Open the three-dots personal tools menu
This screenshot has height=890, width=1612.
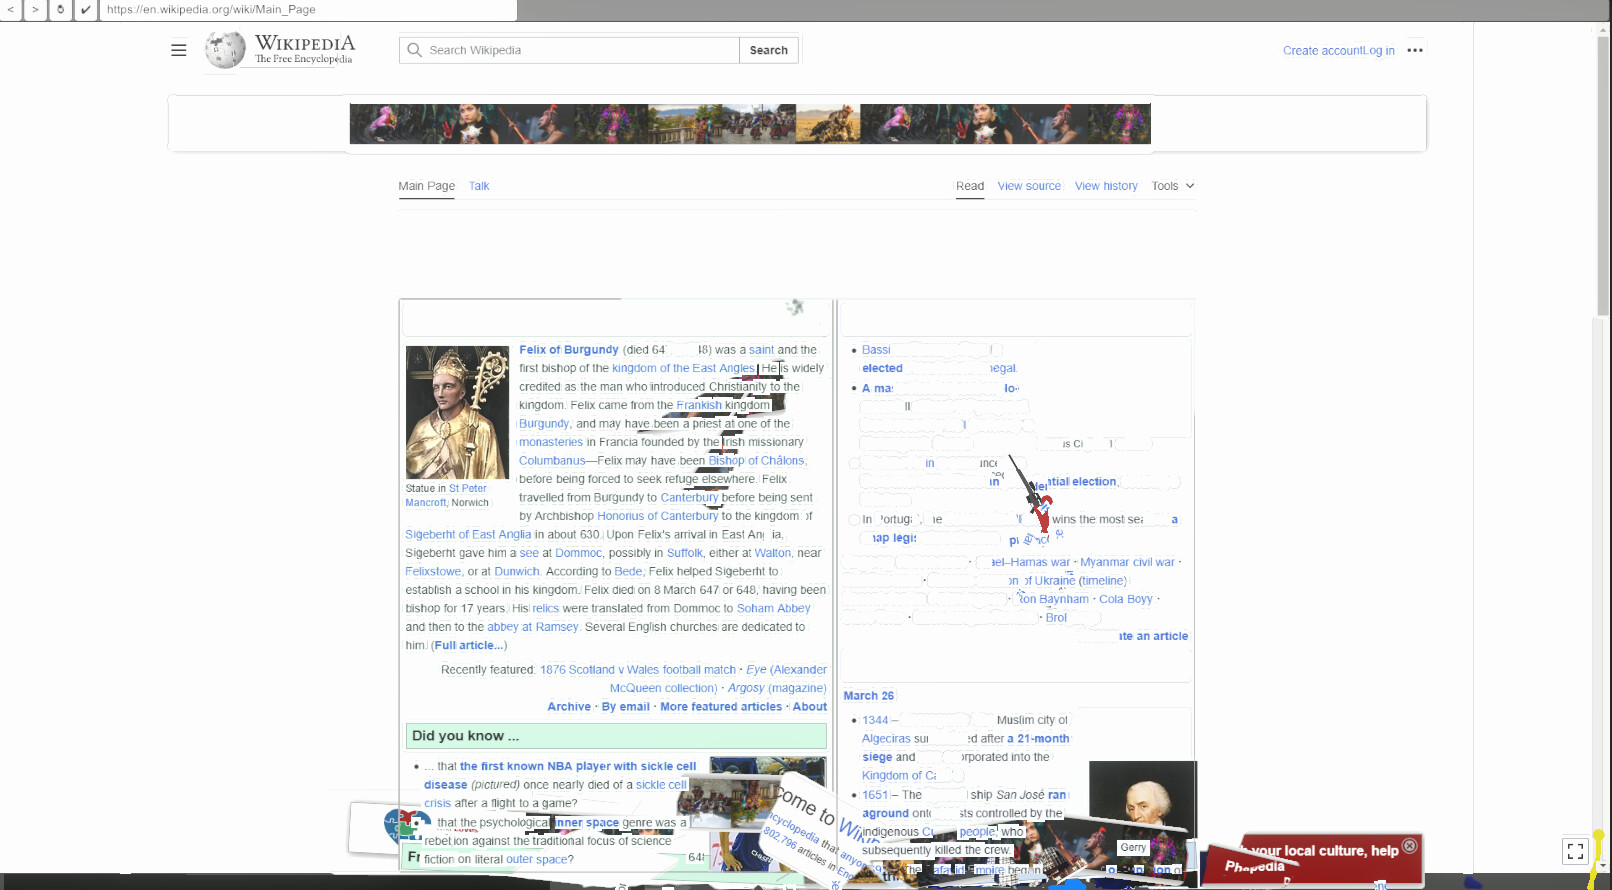(1414, 50)
